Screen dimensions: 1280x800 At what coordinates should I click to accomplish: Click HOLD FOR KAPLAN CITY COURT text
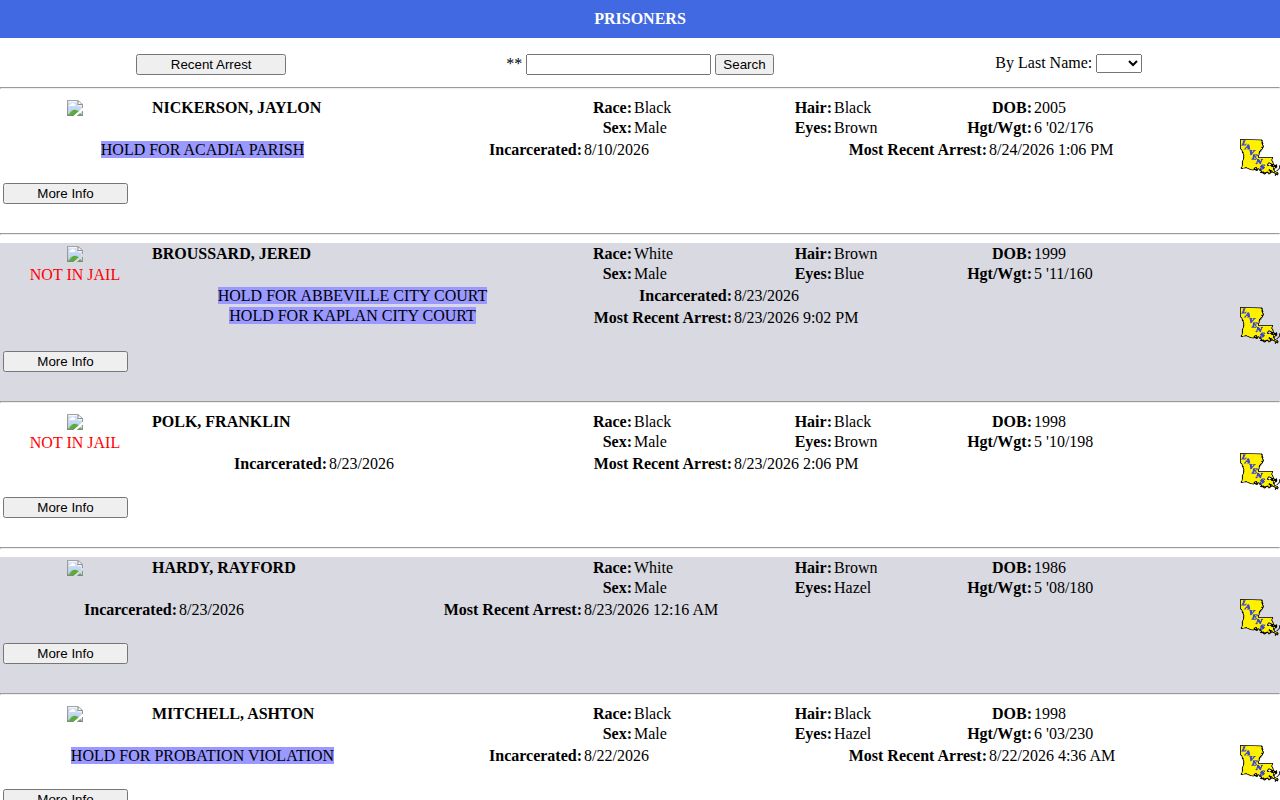[x=352, y=316]
